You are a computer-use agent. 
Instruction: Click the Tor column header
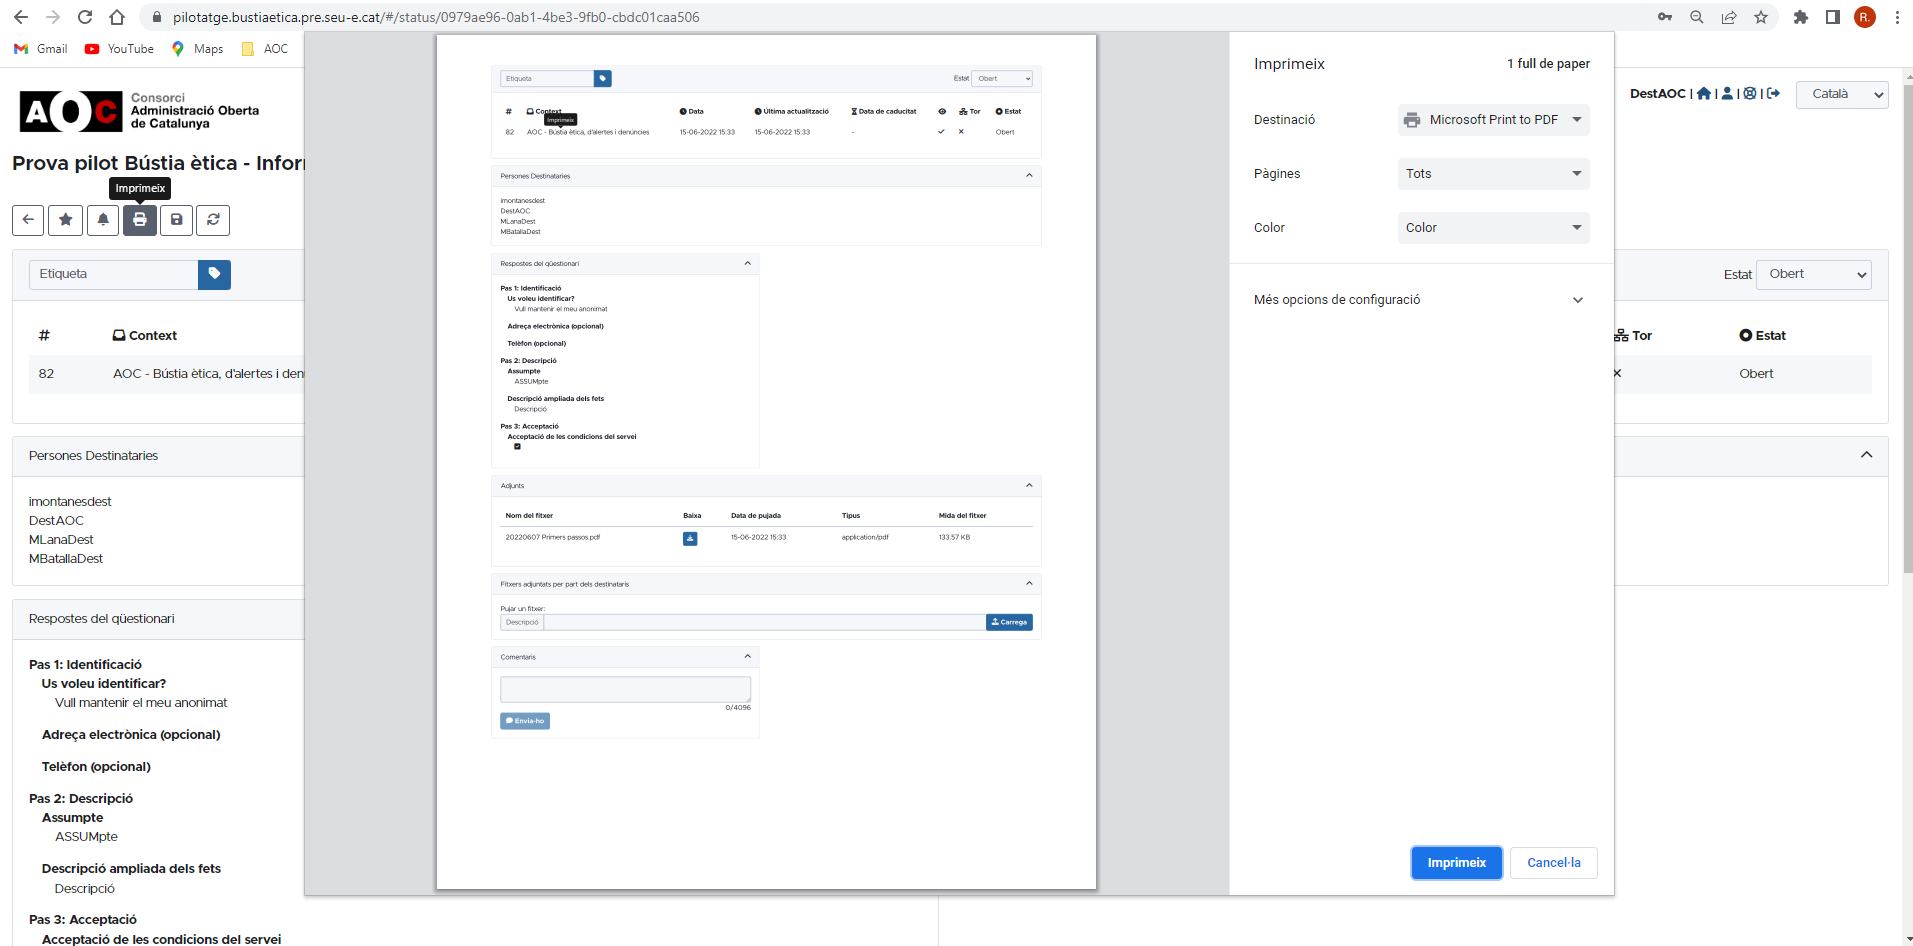tap(1633, 336)
